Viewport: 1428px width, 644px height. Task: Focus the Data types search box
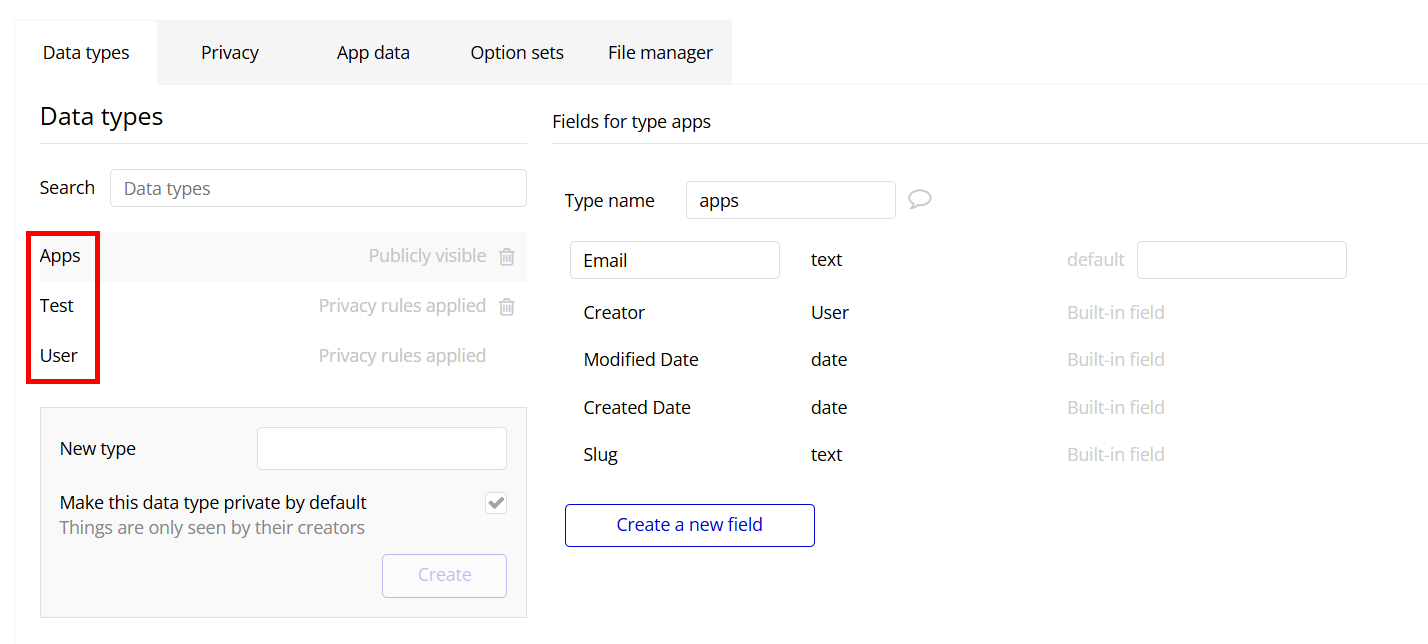318,188
